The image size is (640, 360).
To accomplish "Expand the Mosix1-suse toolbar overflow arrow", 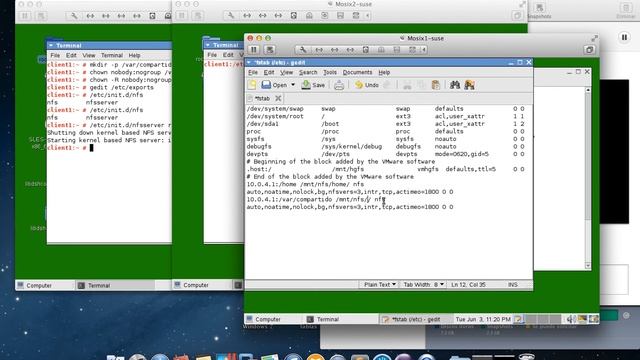I will 424,50.
